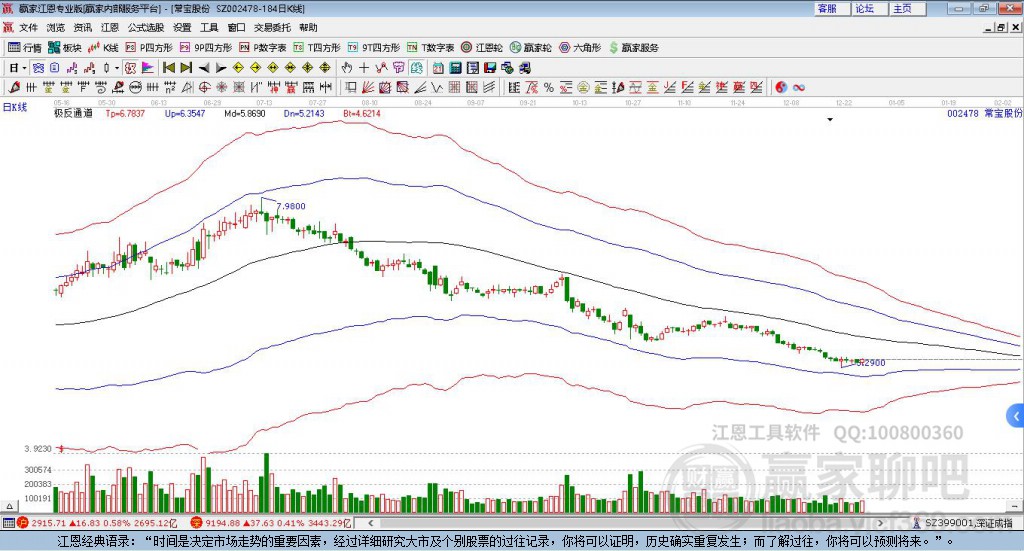Open the 浏览 menu
The height and width of the screenshot is (551, 1024).
pyautogui.click(x=56, y=27)
